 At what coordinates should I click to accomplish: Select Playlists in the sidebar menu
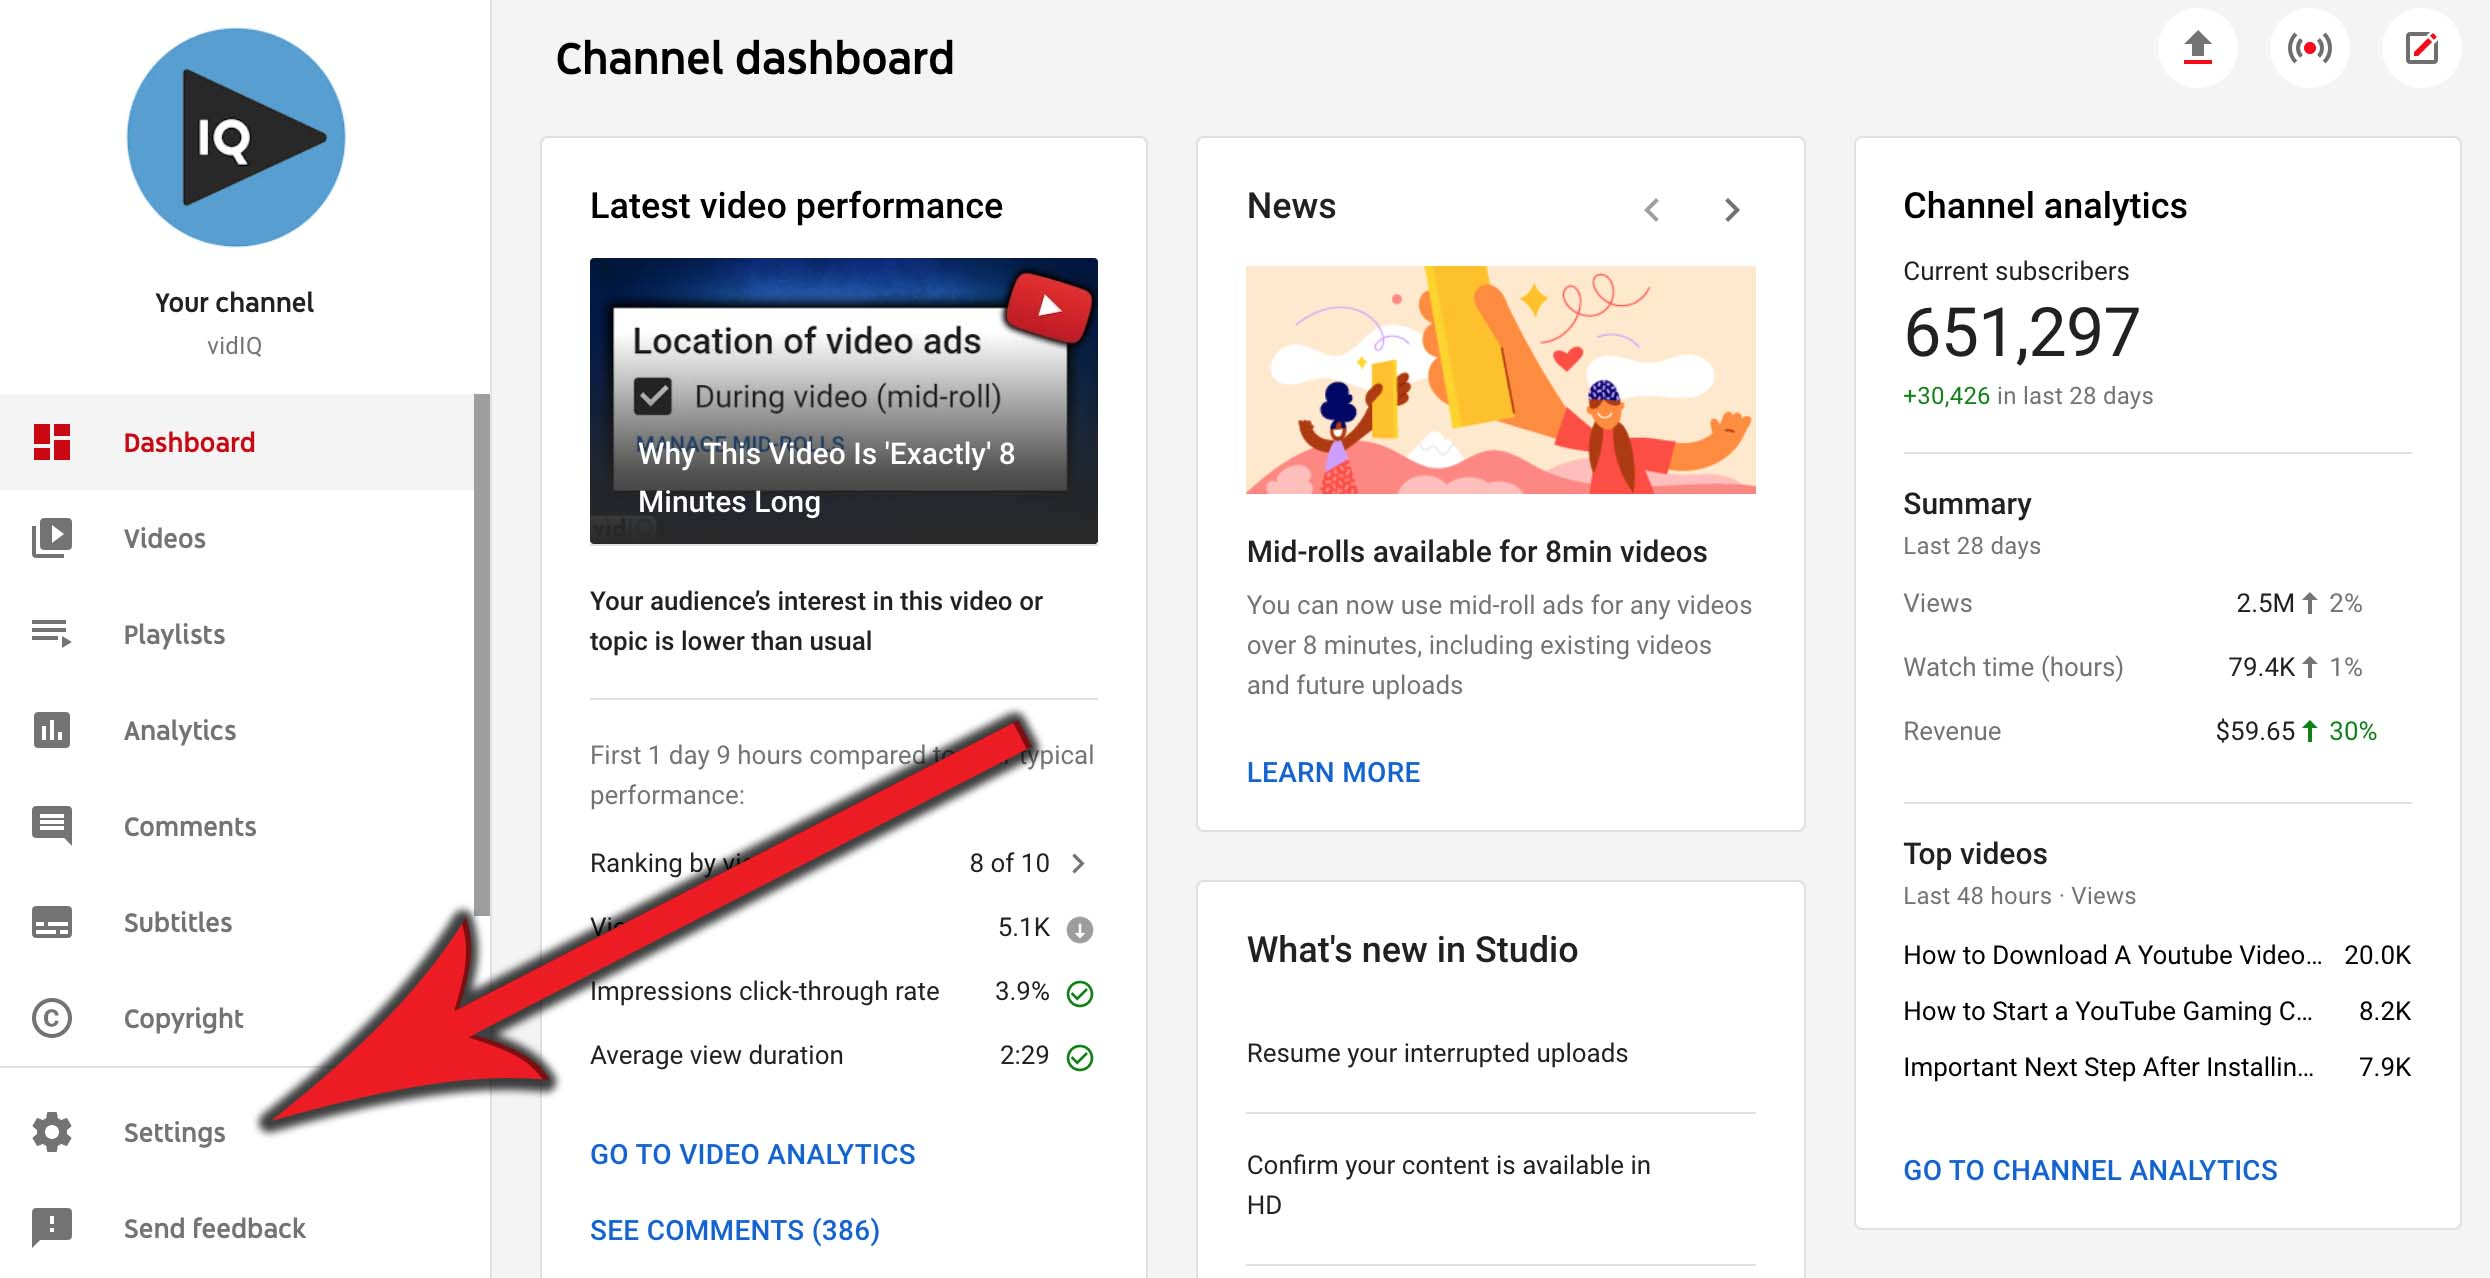tap(174, 634)
